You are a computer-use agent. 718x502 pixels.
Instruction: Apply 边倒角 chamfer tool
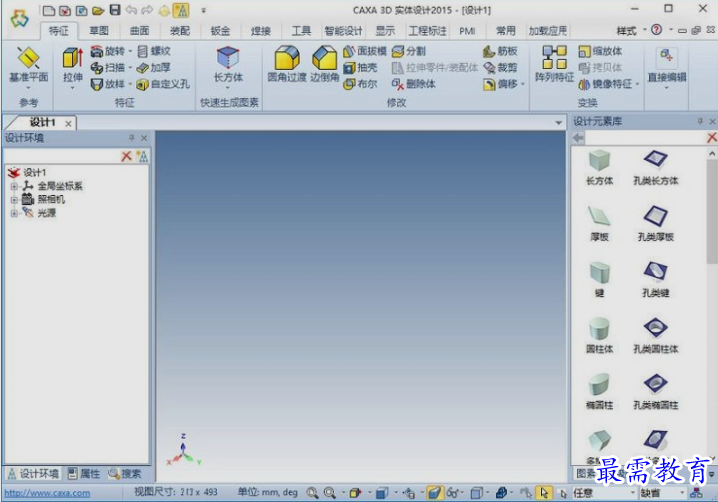pos(325,64)
